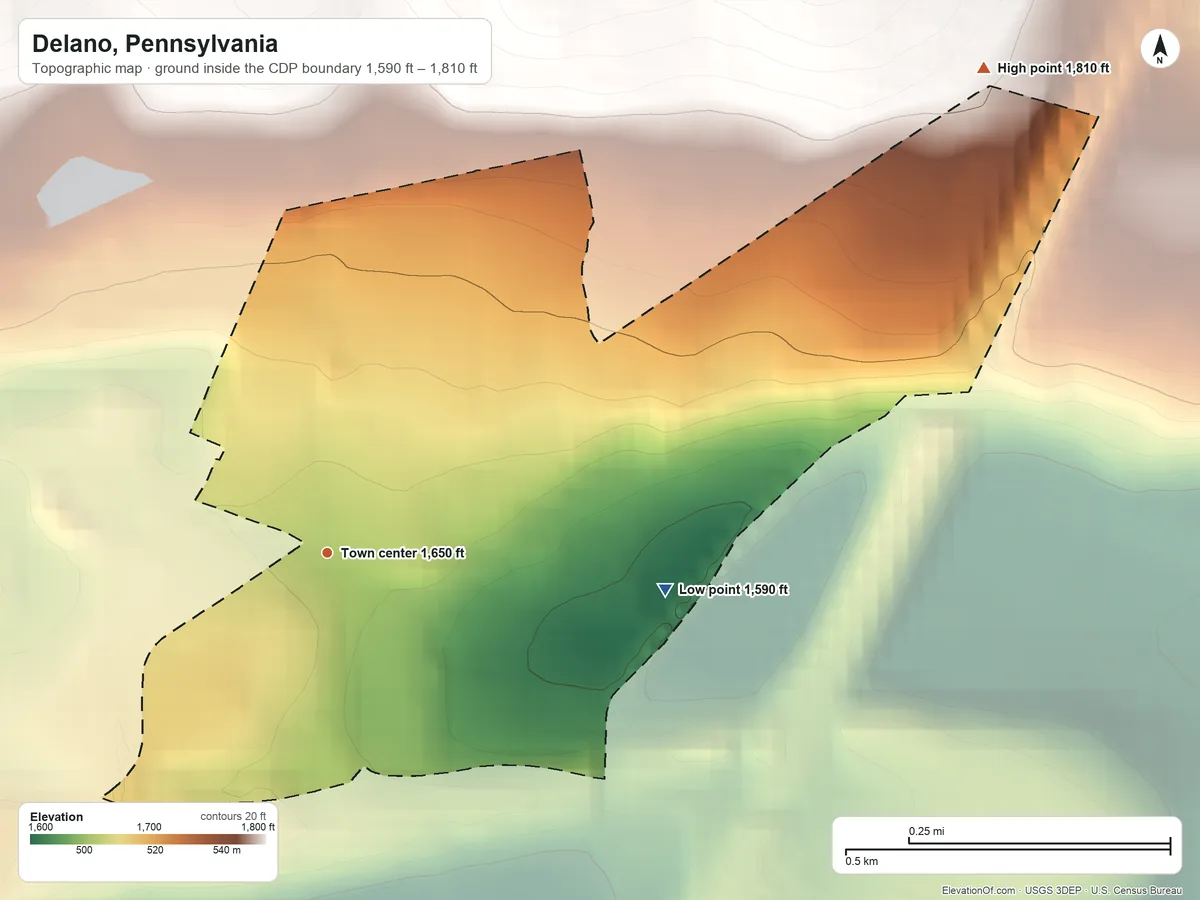
Task: Click the topographic map subtitle text
Action: (255, 70)
